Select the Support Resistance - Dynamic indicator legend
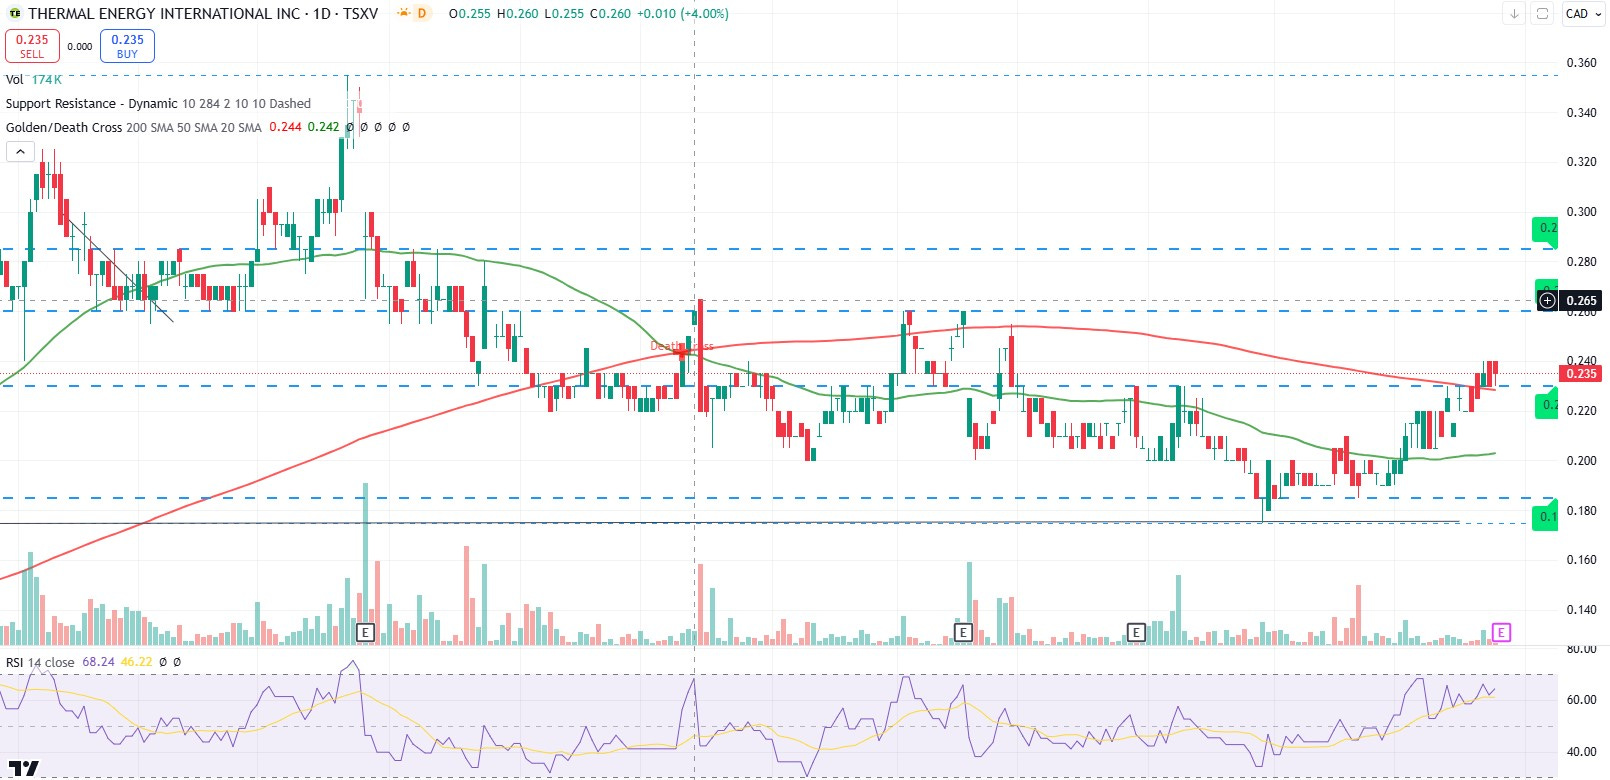 [158, 103]
